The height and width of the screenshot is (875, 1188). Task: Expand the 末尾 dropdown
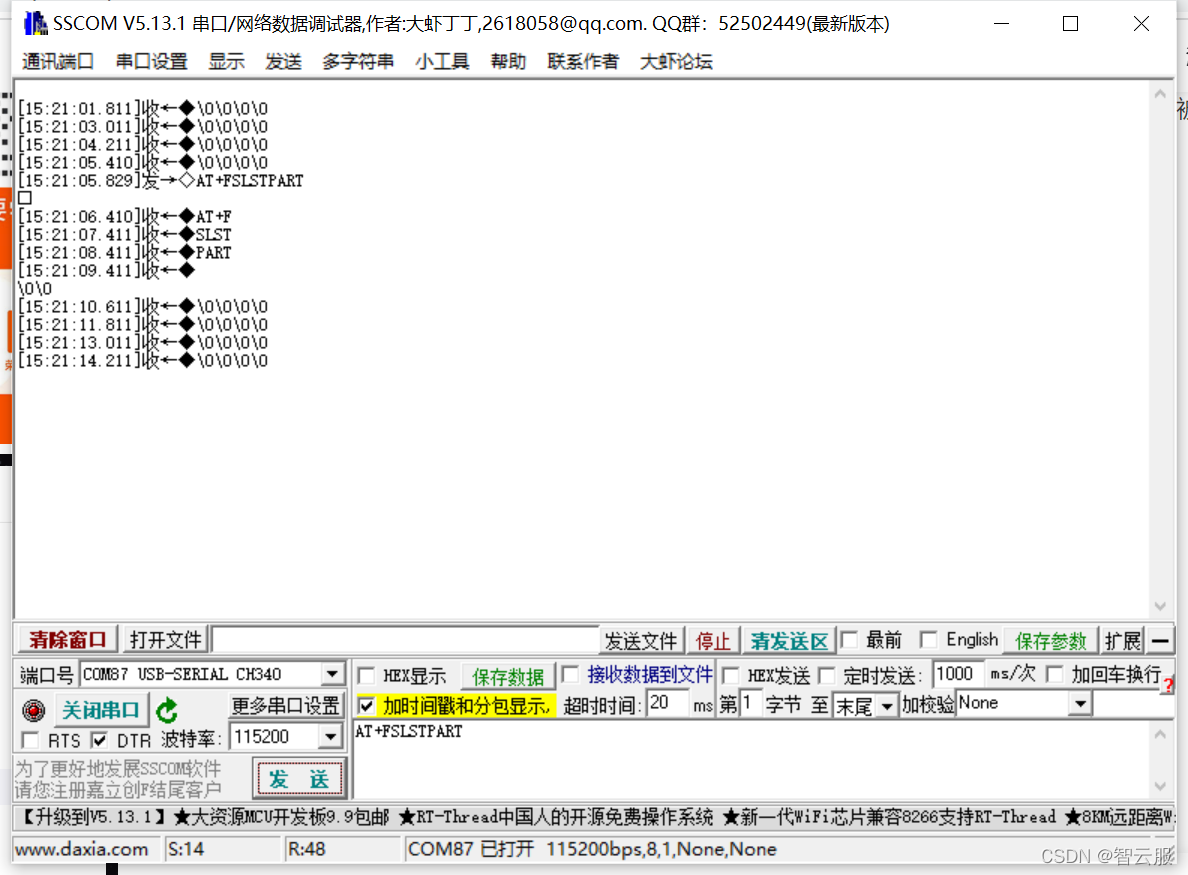tap(886, 706)
